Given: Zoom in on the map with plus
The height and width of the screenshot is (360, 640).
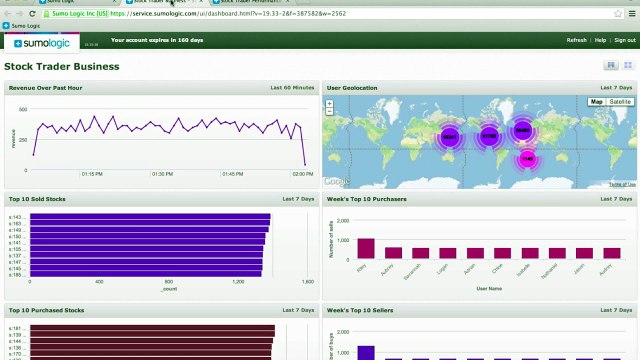Looking at the screenshot, I should 329,104.
